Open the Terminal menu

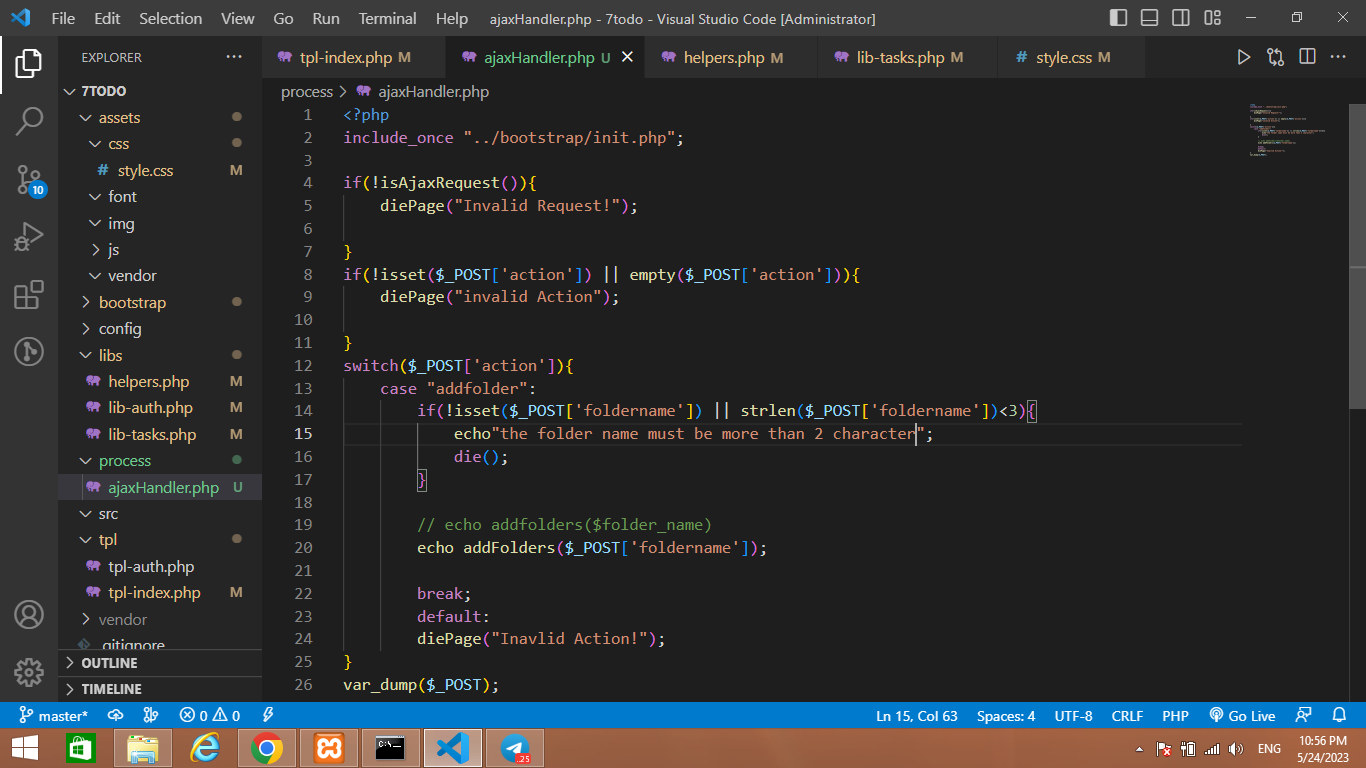point(388,18)
